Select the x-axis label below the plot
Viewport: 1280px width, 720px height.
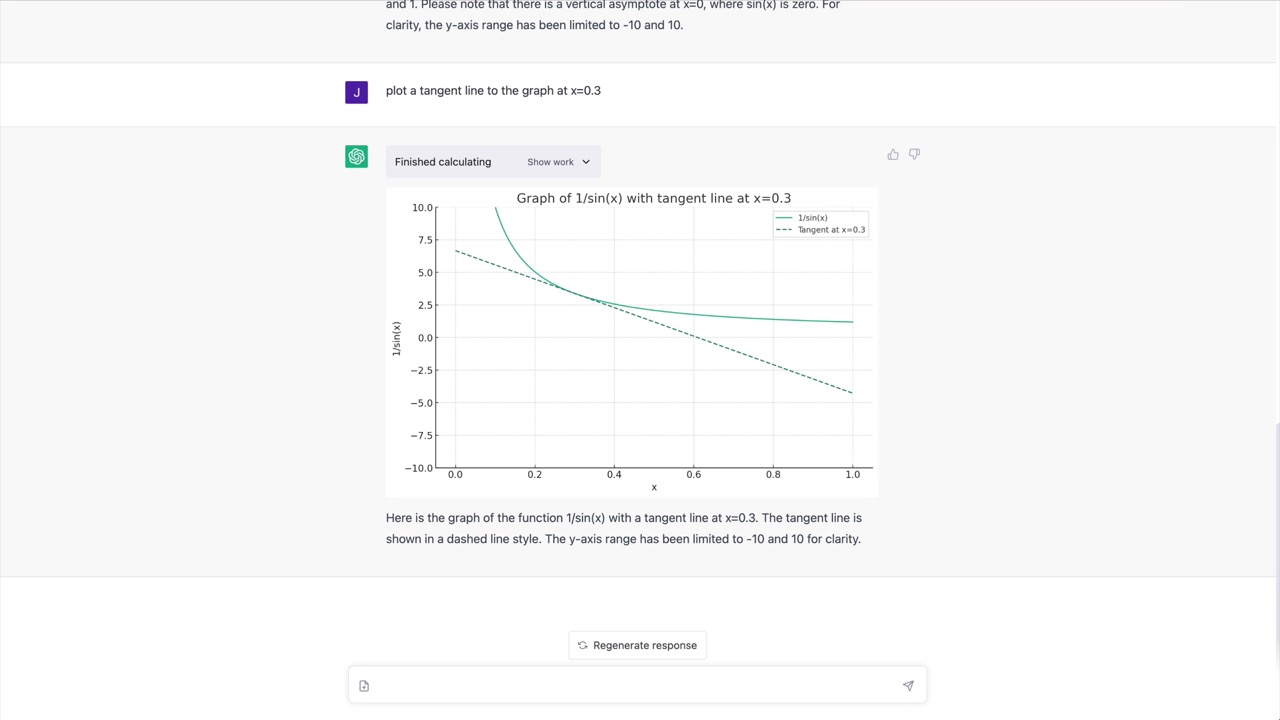653,487
